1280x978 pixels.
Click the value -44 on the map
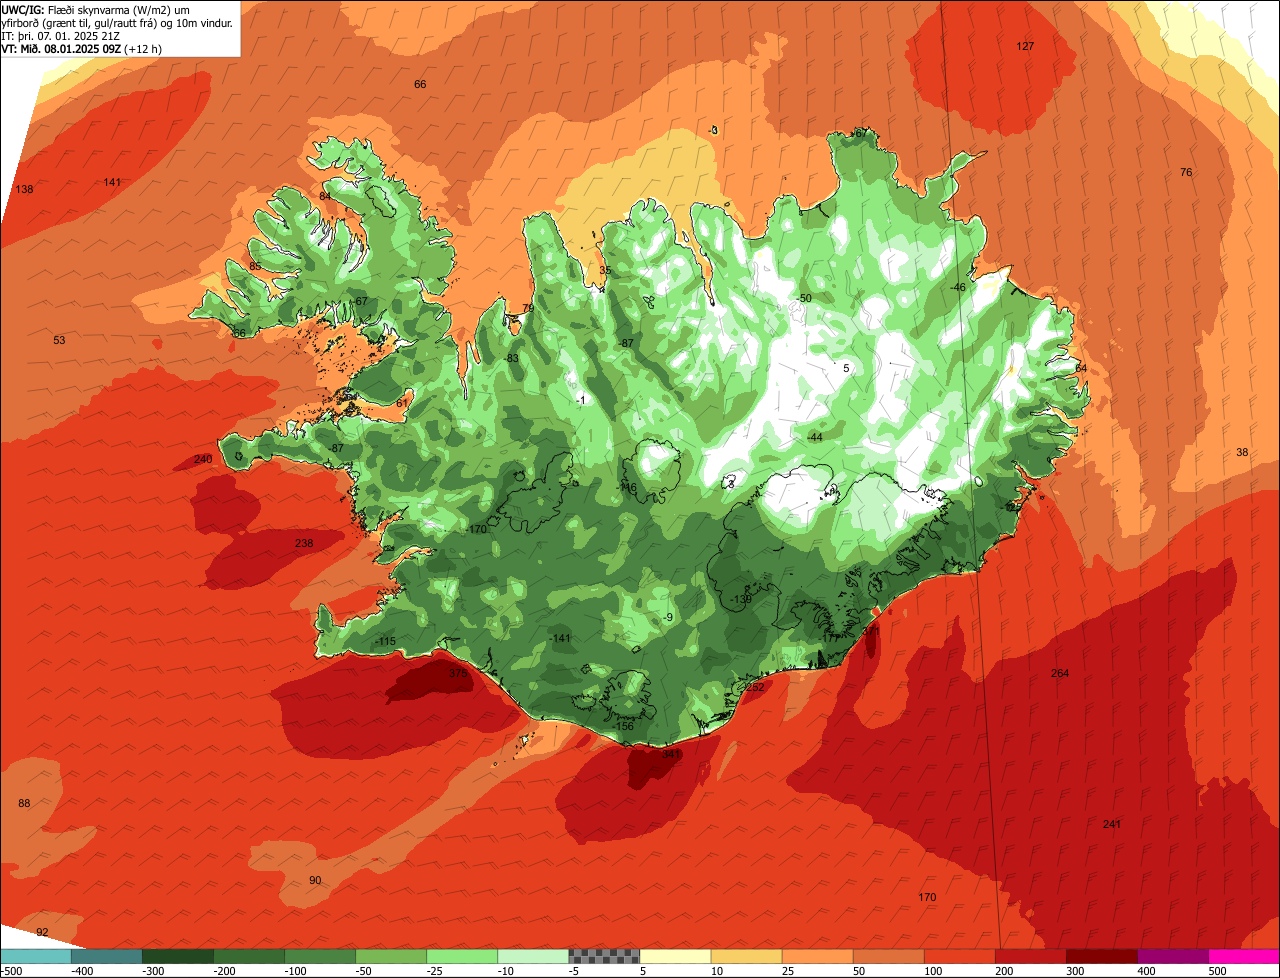pyautogui.click(x=815, y=438)
